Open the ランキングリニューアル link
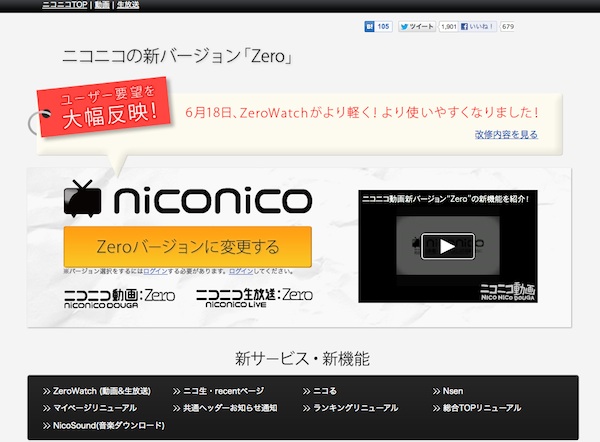 click(x=355, y=408)
